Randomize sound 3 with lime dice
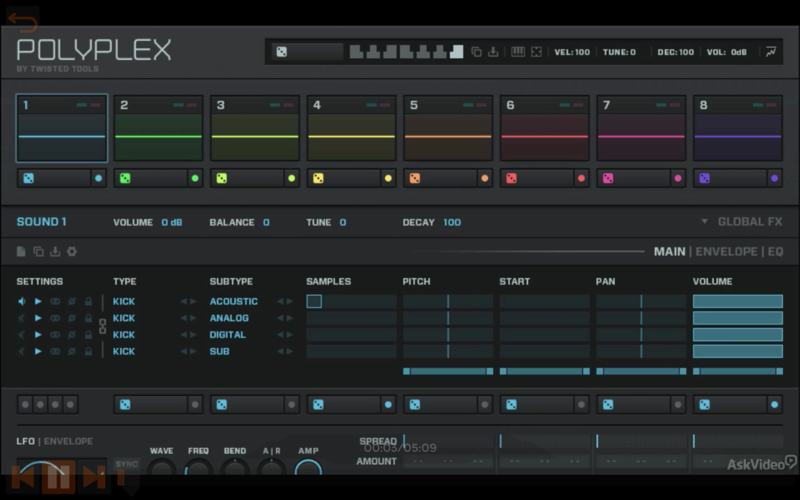 click(221, 178)
